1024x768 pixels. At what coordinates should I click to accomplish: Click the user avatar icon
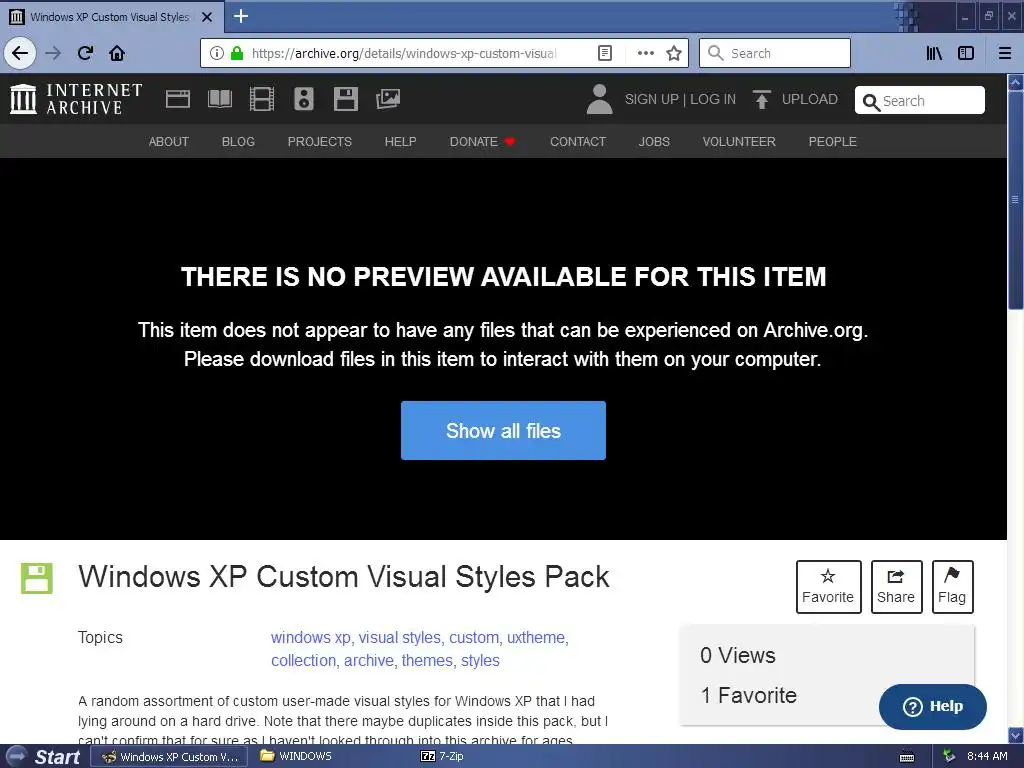[x=599, y=99]
